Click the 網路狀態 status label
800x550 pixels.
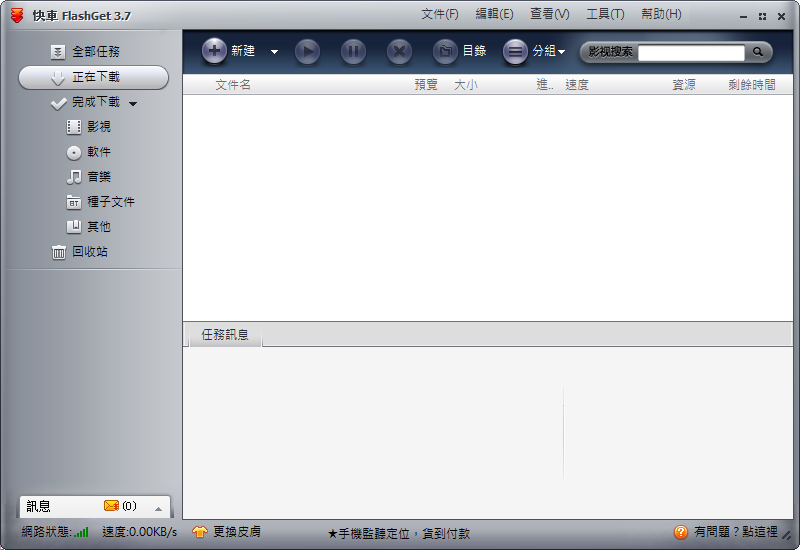[x=46, y=532]
